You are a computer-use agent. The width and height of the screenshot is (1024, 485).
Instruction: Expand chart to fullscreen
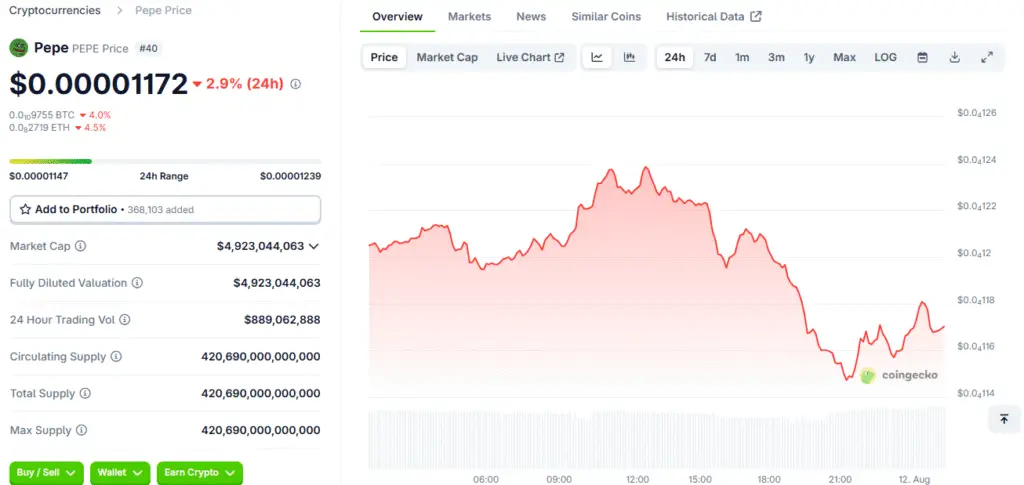(x=987, y=57)
